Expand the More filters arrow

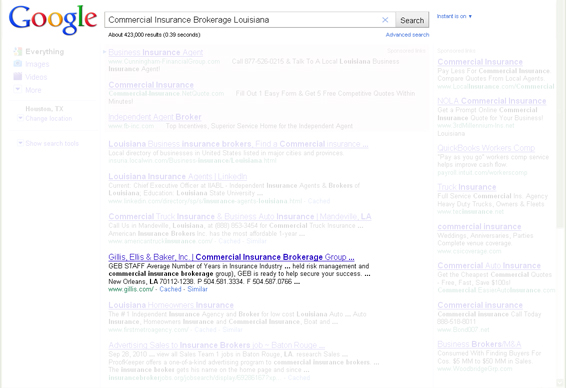pos(18,89)
